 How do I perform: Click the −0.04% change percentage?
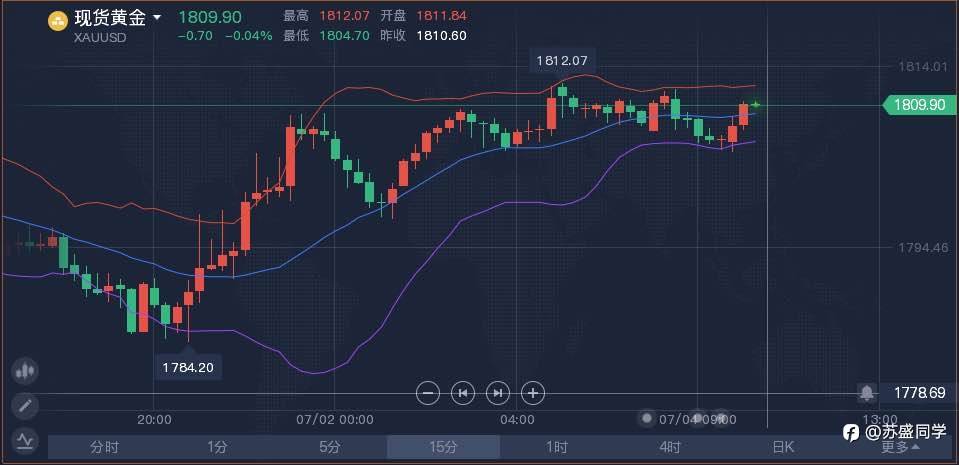[x=248, y=35]
